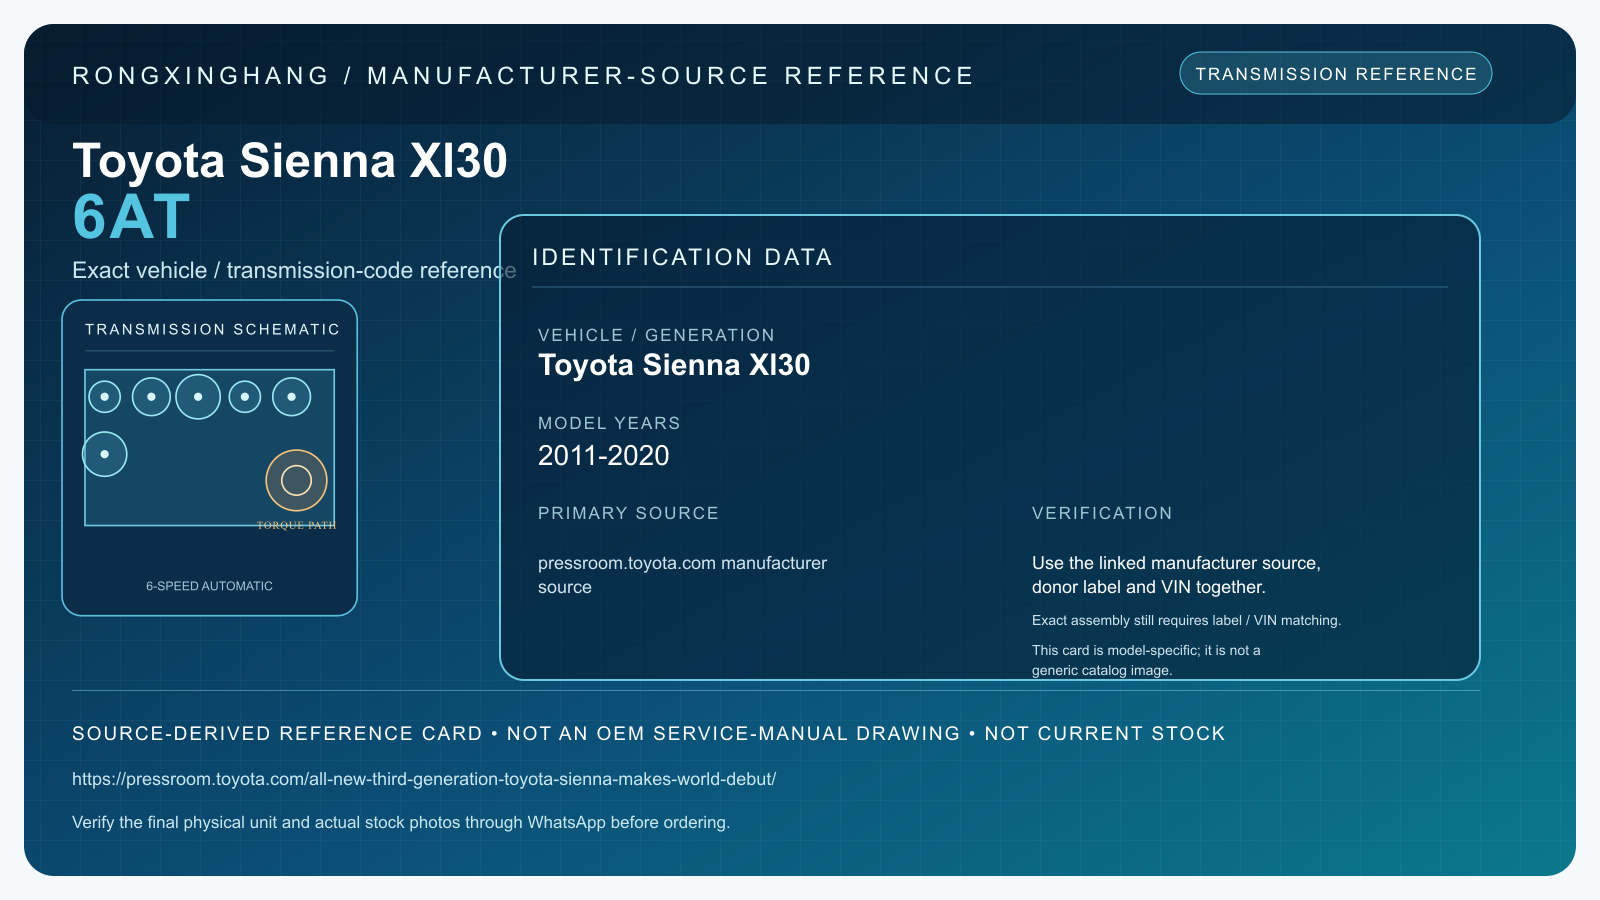The height and width of the screenshot is (900, 1600).
Task: Click the "IDENTIFICATION DATA" panel heading
Action: coord(682,257)
